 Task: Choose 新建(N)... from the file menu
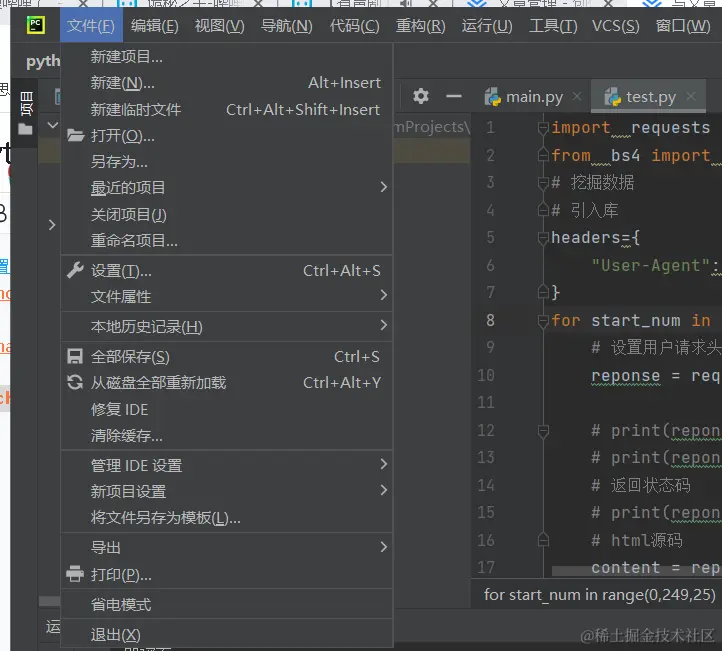tap(227, 83)
